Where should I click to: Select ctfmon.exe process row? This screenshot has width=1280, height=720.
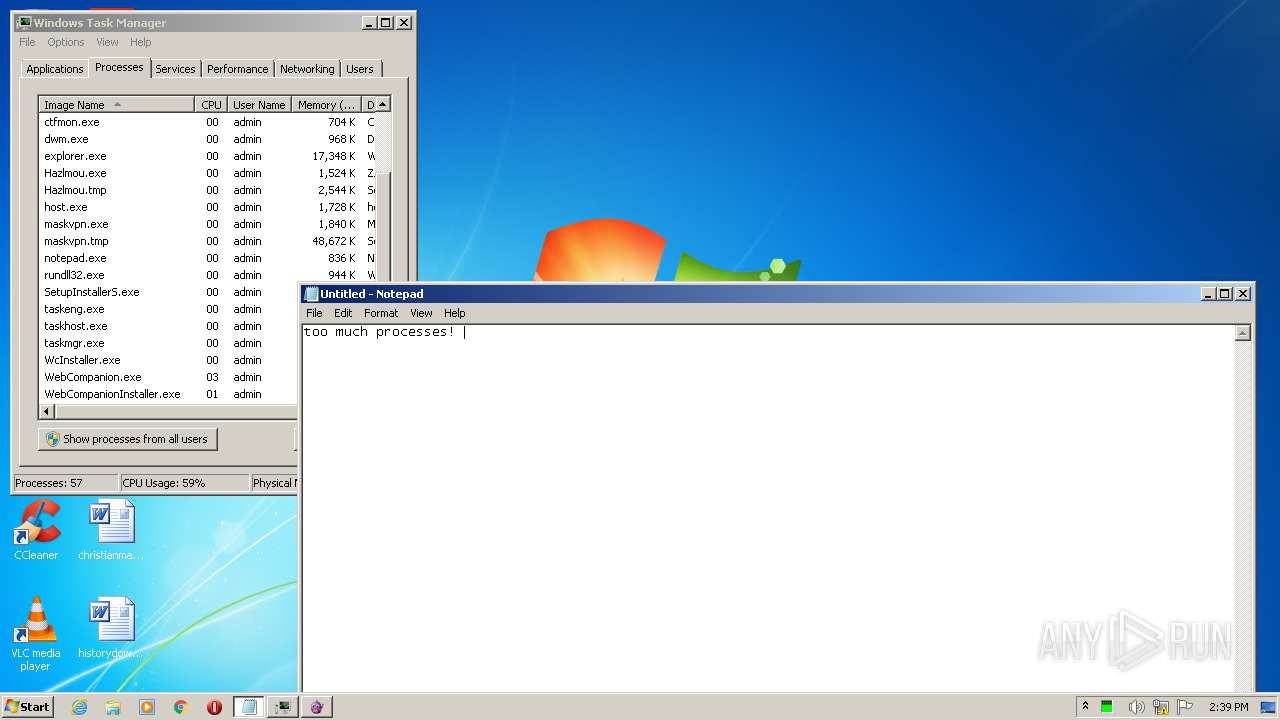click(207, 122)
